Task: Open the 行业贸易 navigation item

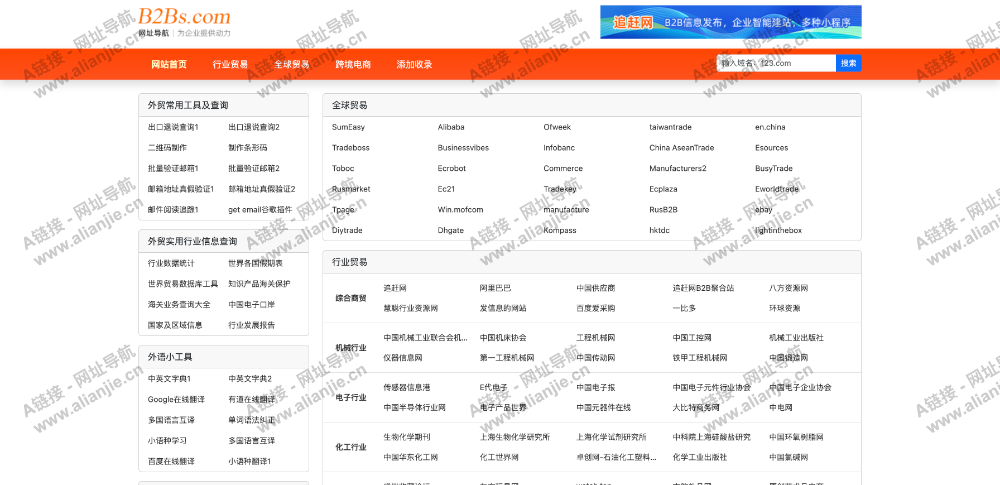Action: (230, 64)
